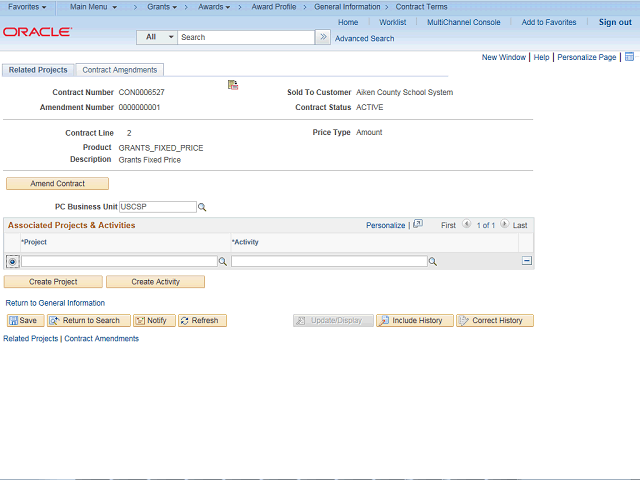
Task: Open Advanced Search link
Action: pyautogui.click(x=364, y=38)
